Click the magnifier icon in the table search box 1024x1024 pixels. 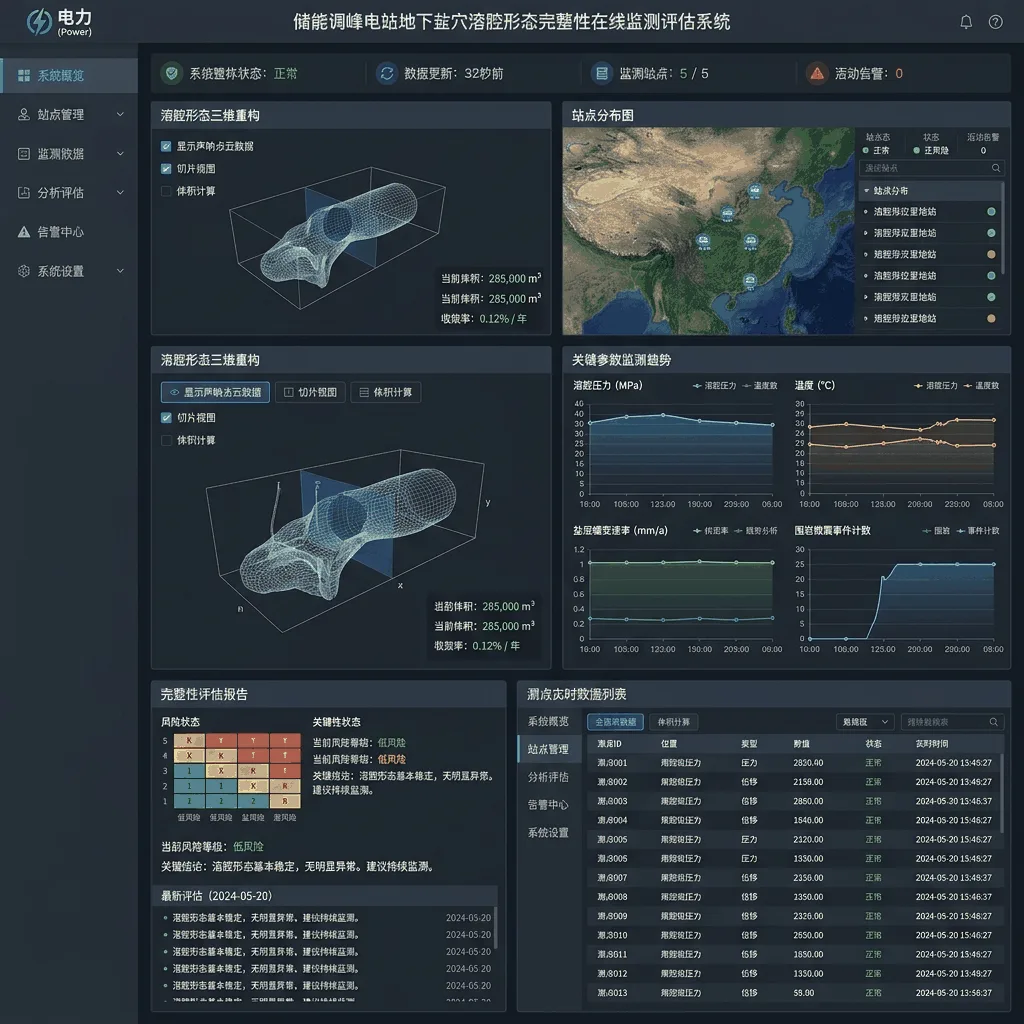[x=993, y=722]
